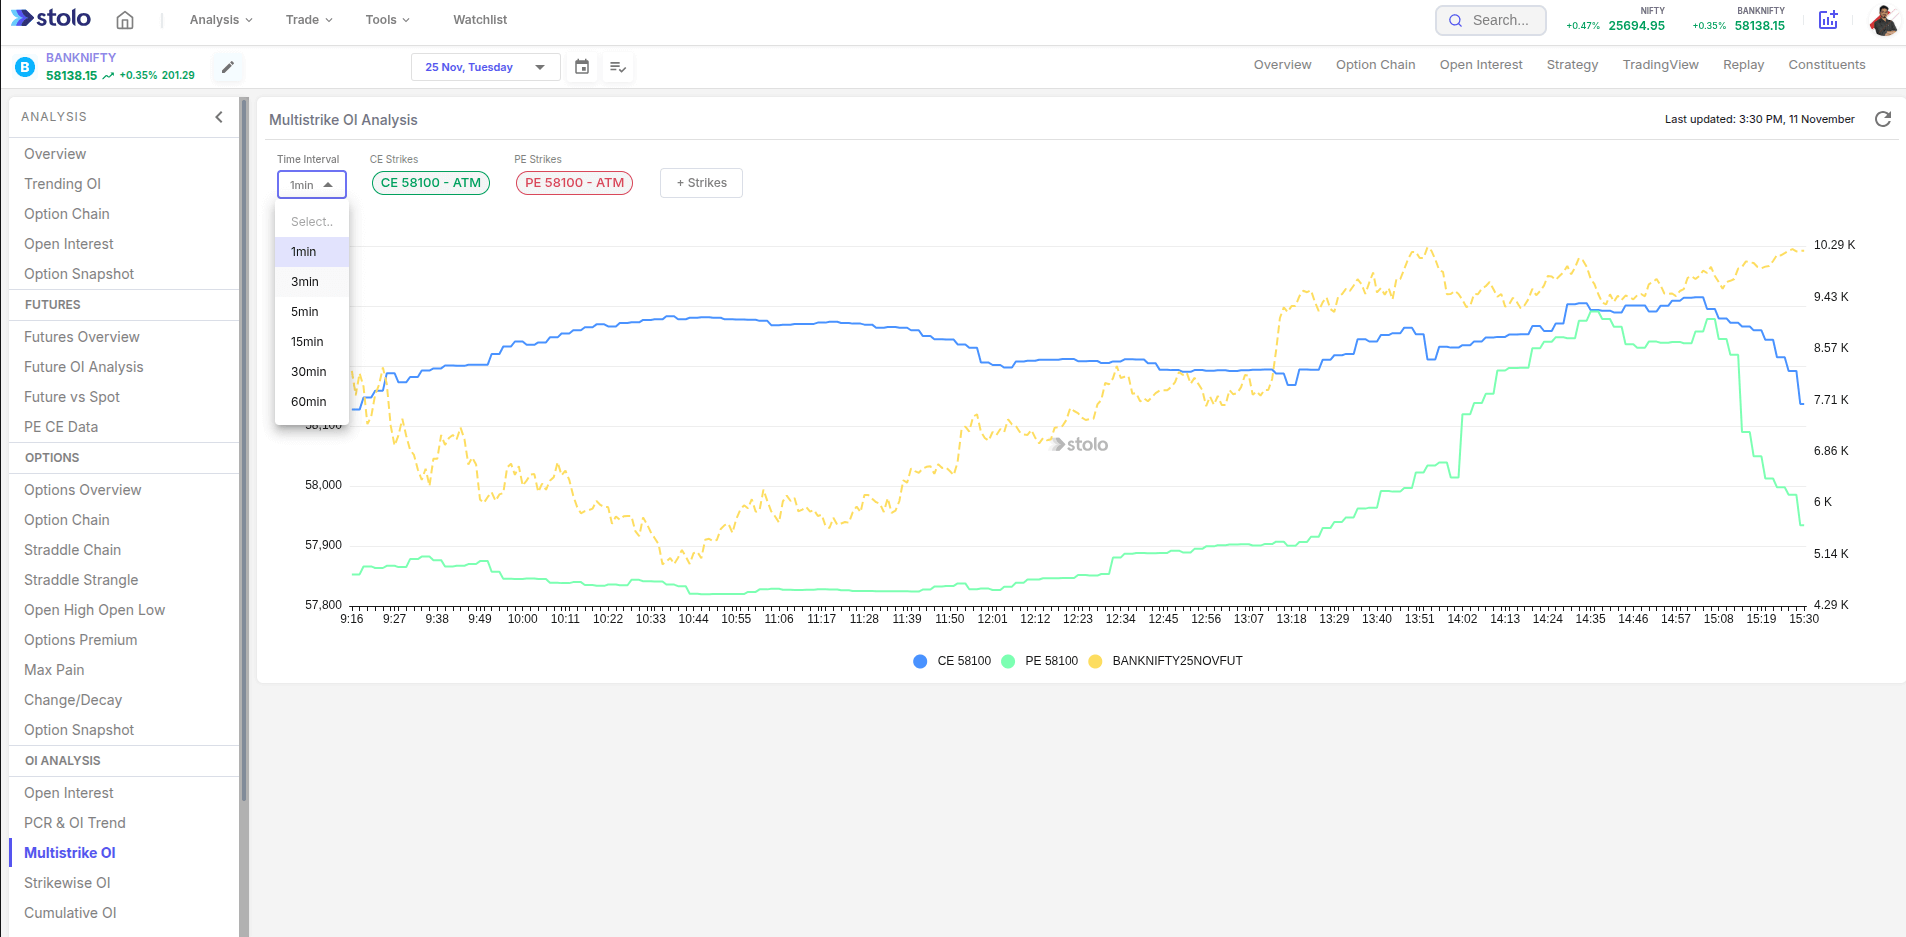Open the user profile avatar
The height and width of the screenshot is (937, 1906).
coord(1883,20)
